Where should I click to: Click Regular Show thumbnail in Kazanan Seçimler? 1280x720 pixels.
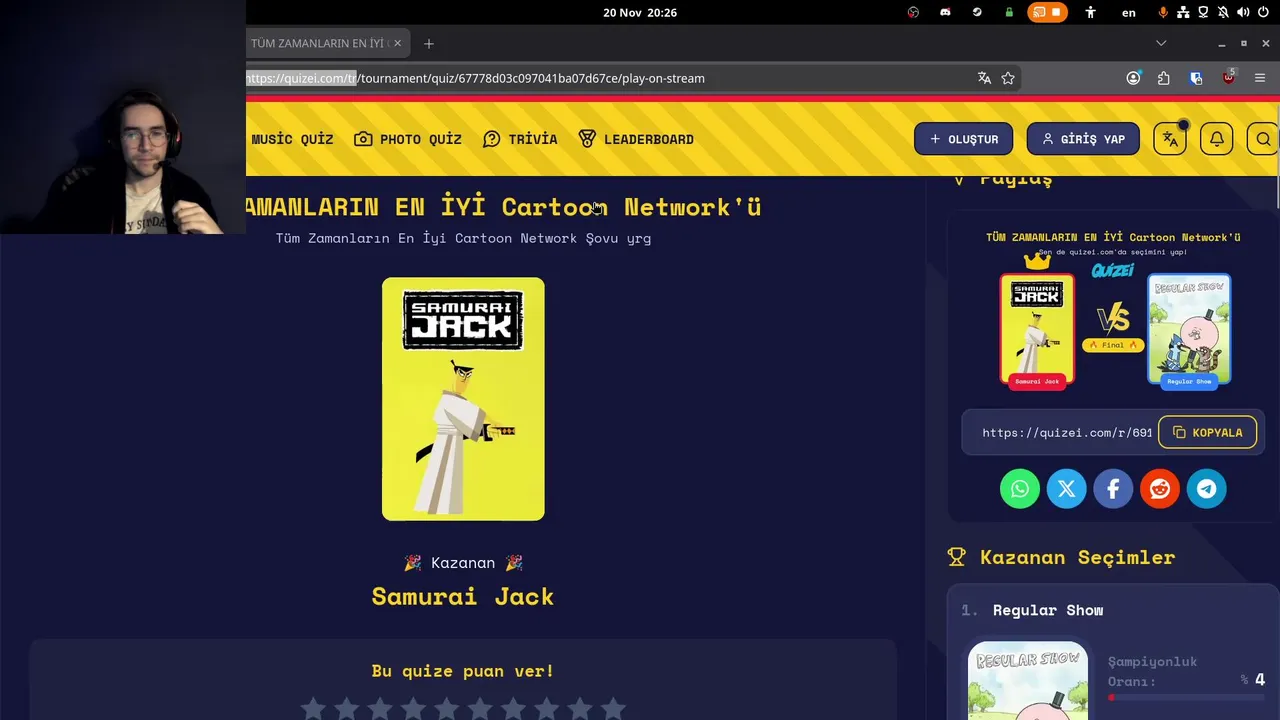point(1028,681)
